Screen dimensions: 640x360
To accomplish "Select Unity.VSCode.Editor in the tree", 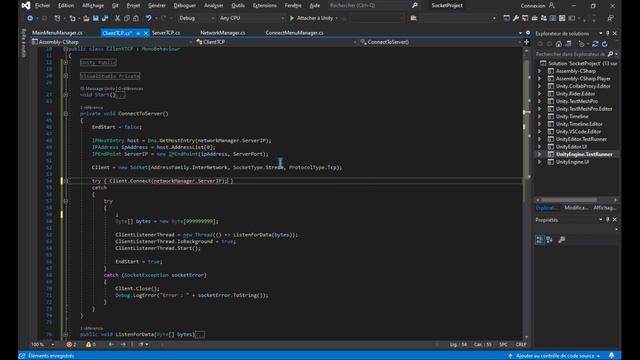I will coord(578,131).
